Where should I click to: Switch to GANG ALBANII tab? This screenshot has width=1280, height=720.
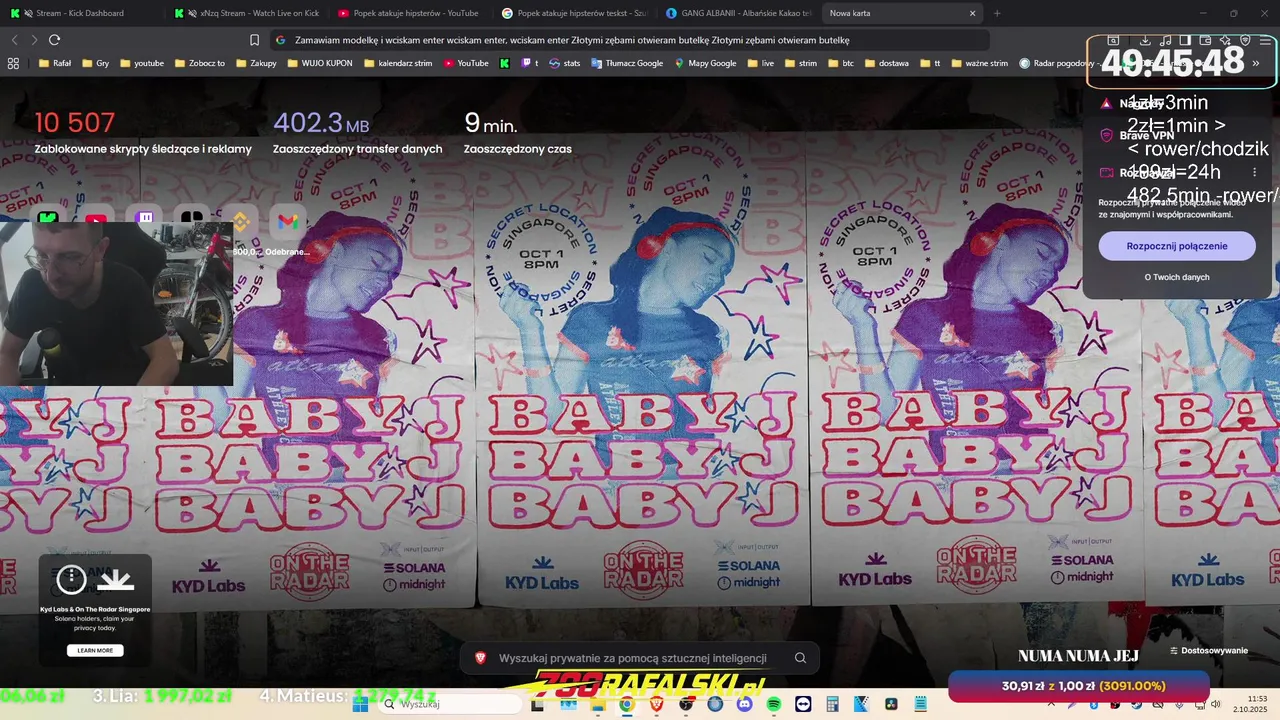tap(738, 13)
